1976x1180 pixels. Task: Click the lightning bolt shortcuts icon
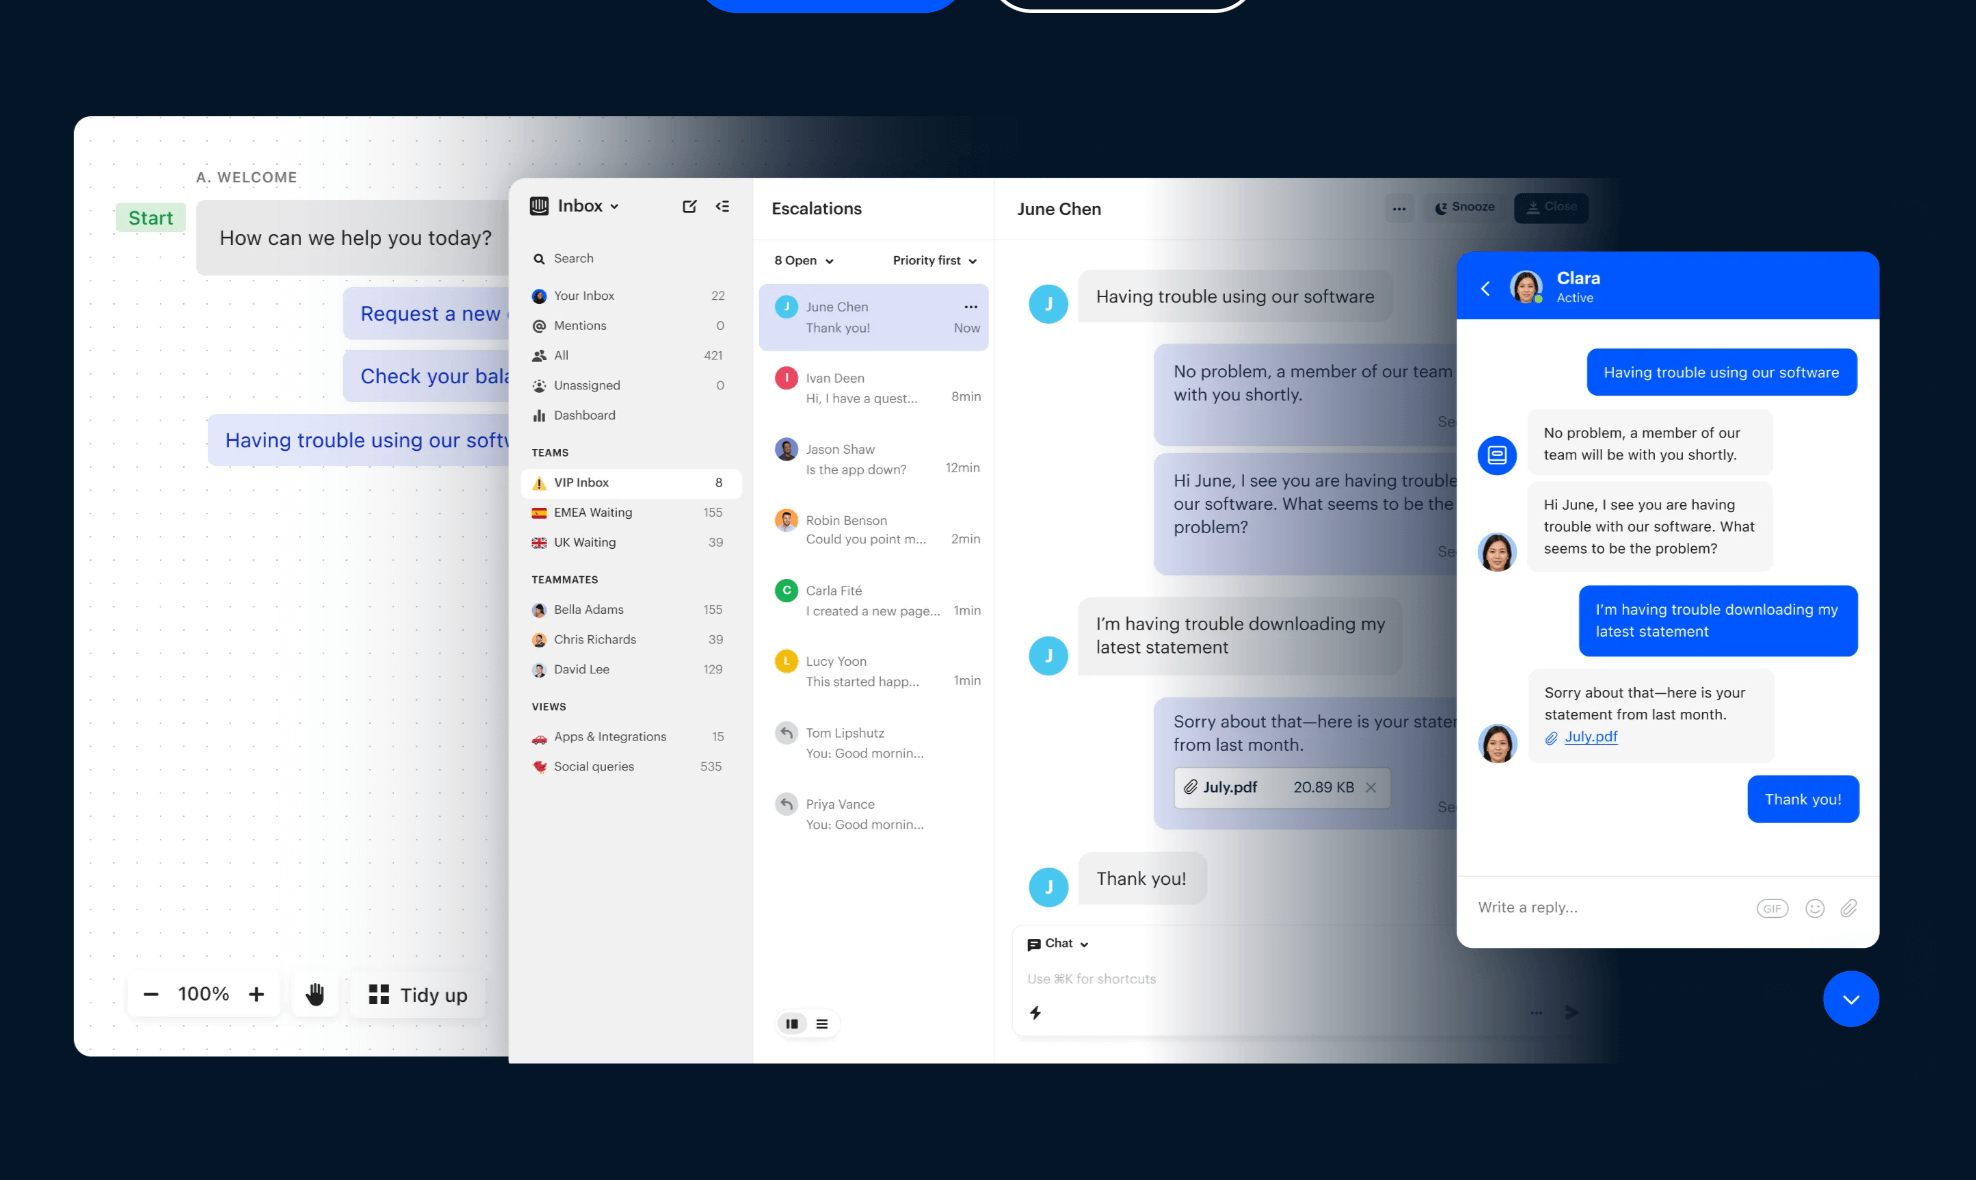[1035, 1010]
